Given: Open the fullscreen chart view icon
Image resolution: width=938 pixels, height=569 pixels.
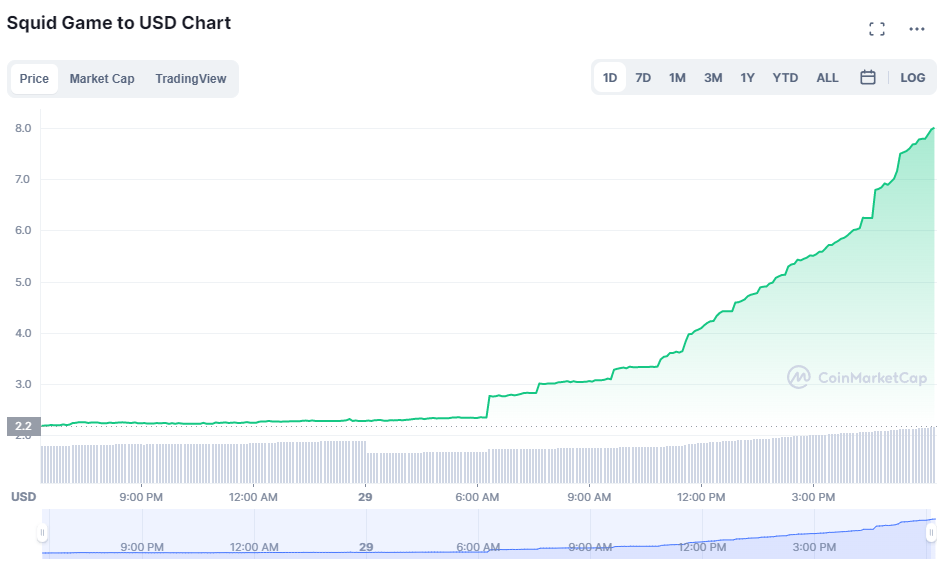Looking at the screenshot, I should coord(876,29).
